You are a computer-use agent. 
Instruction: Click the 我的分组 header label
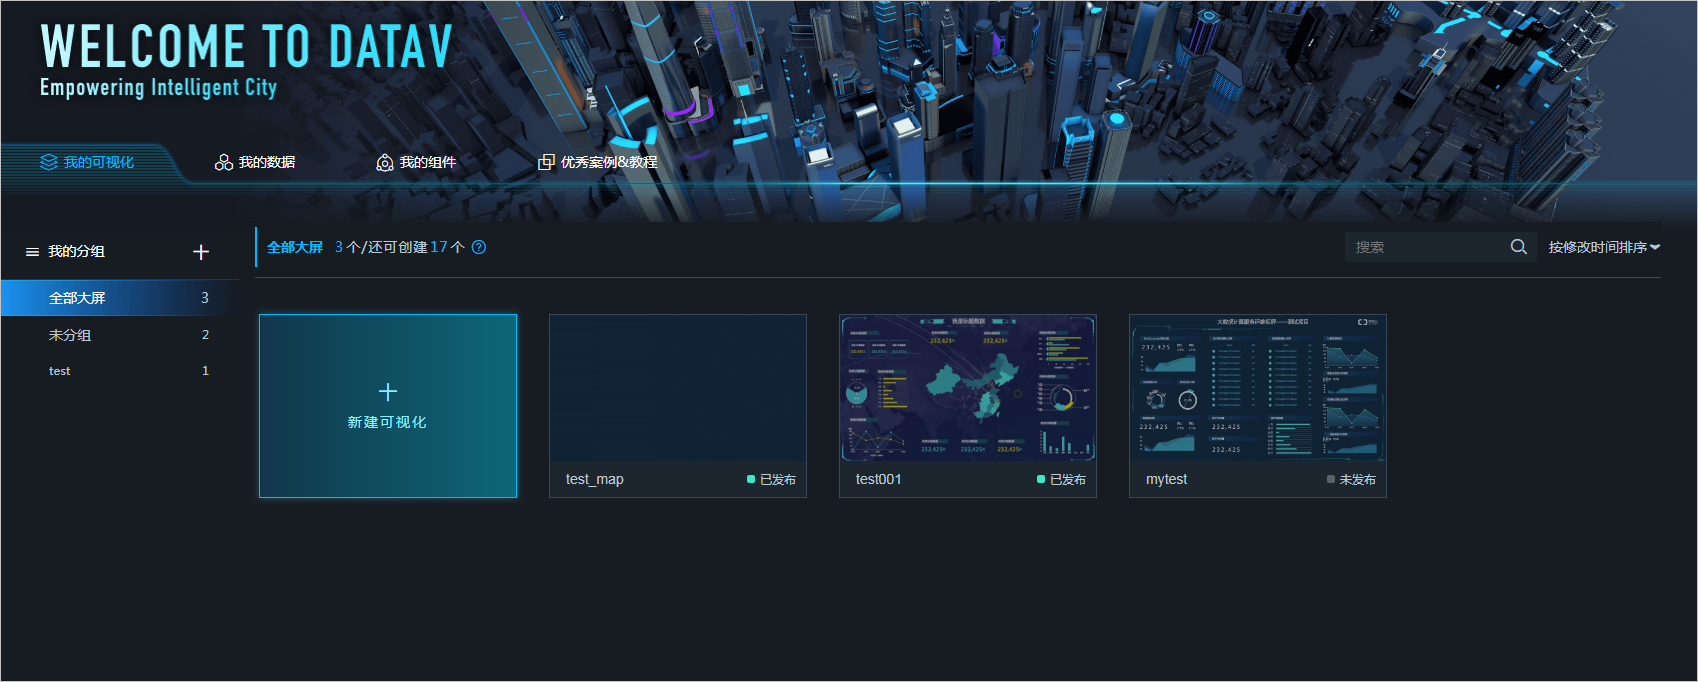pyautogui.click(x=76, y=252)
